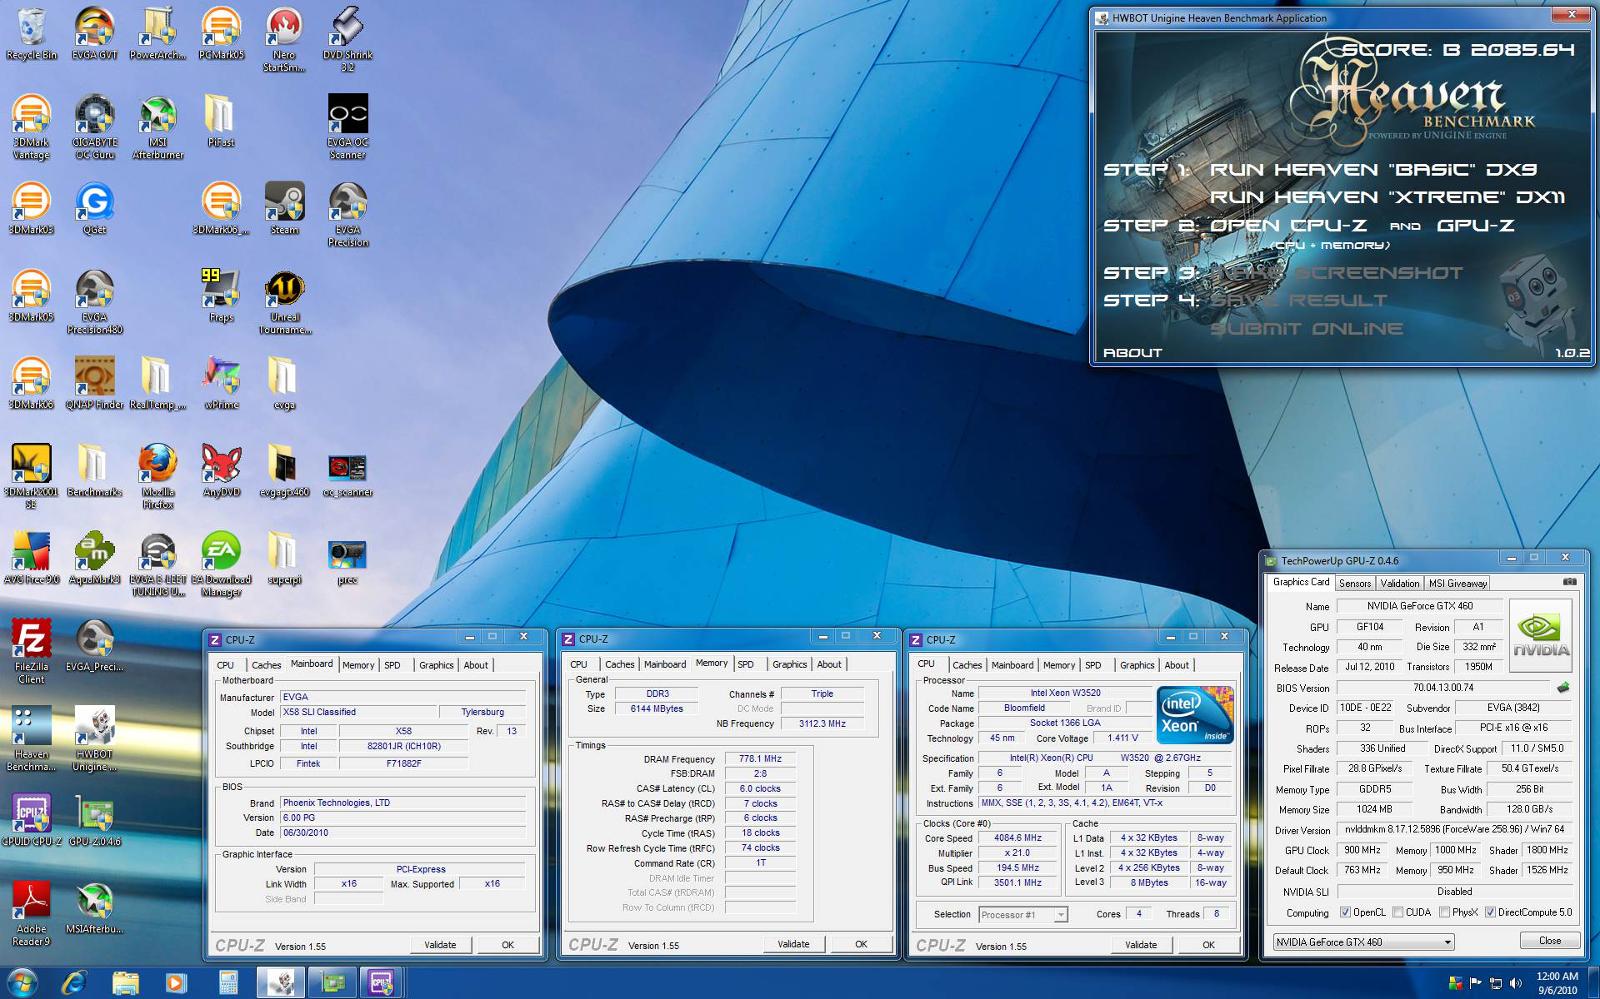Open the Recycle Bin desktop icon
This screenshot has width=1600, height=999.
(31, 34)
